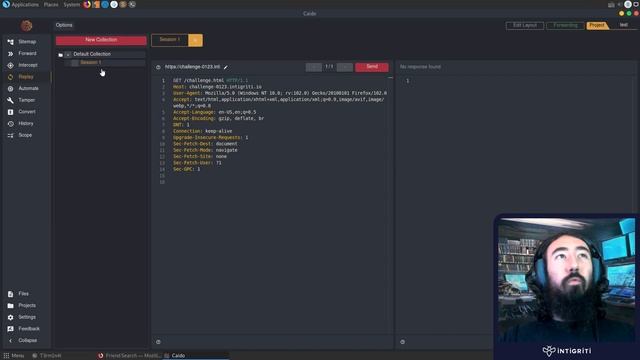640x360 pixels.
Task: Toggle the Forwarding button
Action: (x=565, y=25)
